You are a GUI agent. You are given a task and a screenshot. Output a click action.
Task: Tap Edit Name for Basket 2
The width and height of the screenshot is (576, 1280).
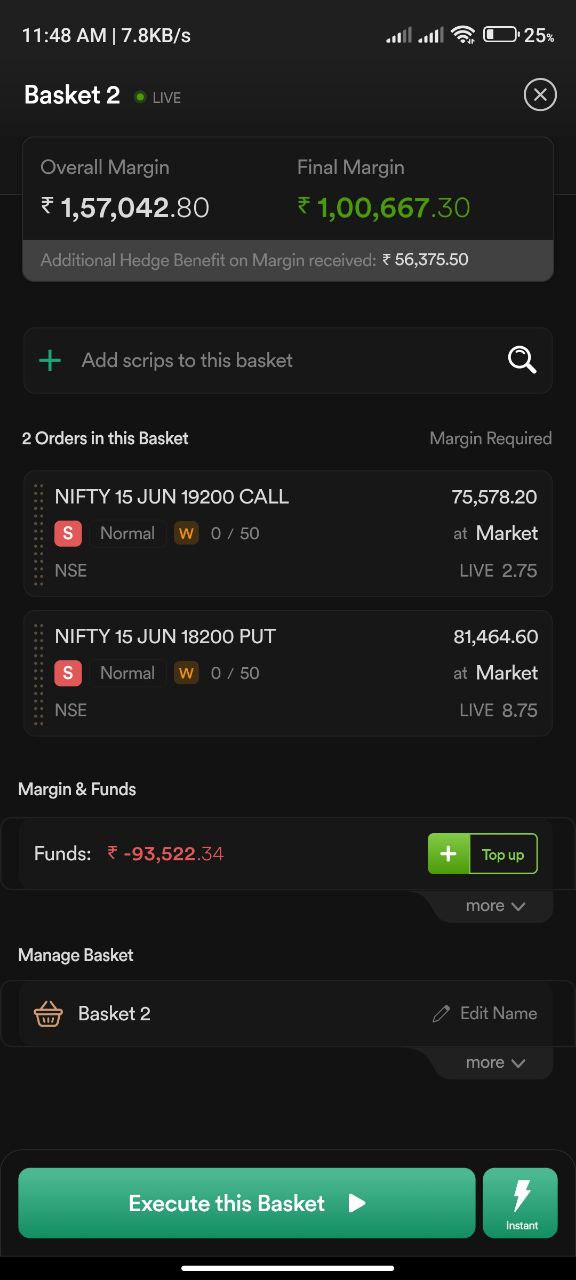coord(485,1014)
